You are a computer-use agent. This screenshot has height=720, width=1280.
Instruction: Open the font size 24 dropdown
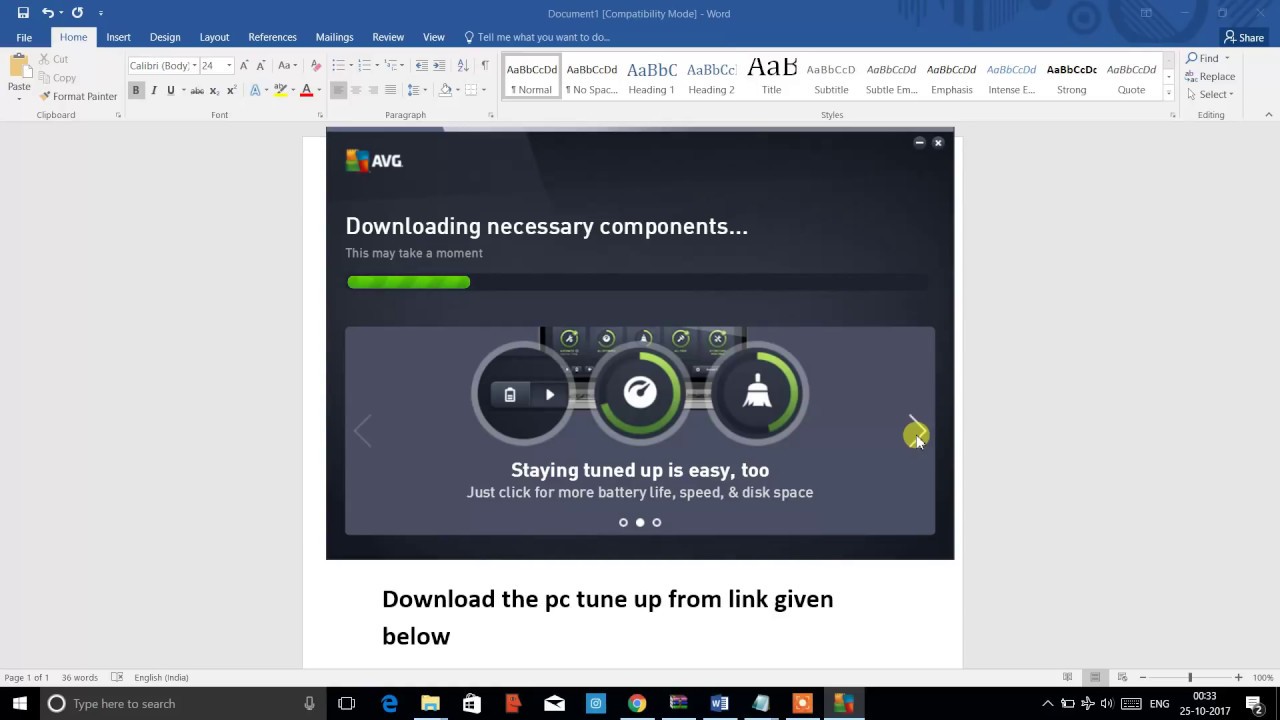tap(229, 65)
